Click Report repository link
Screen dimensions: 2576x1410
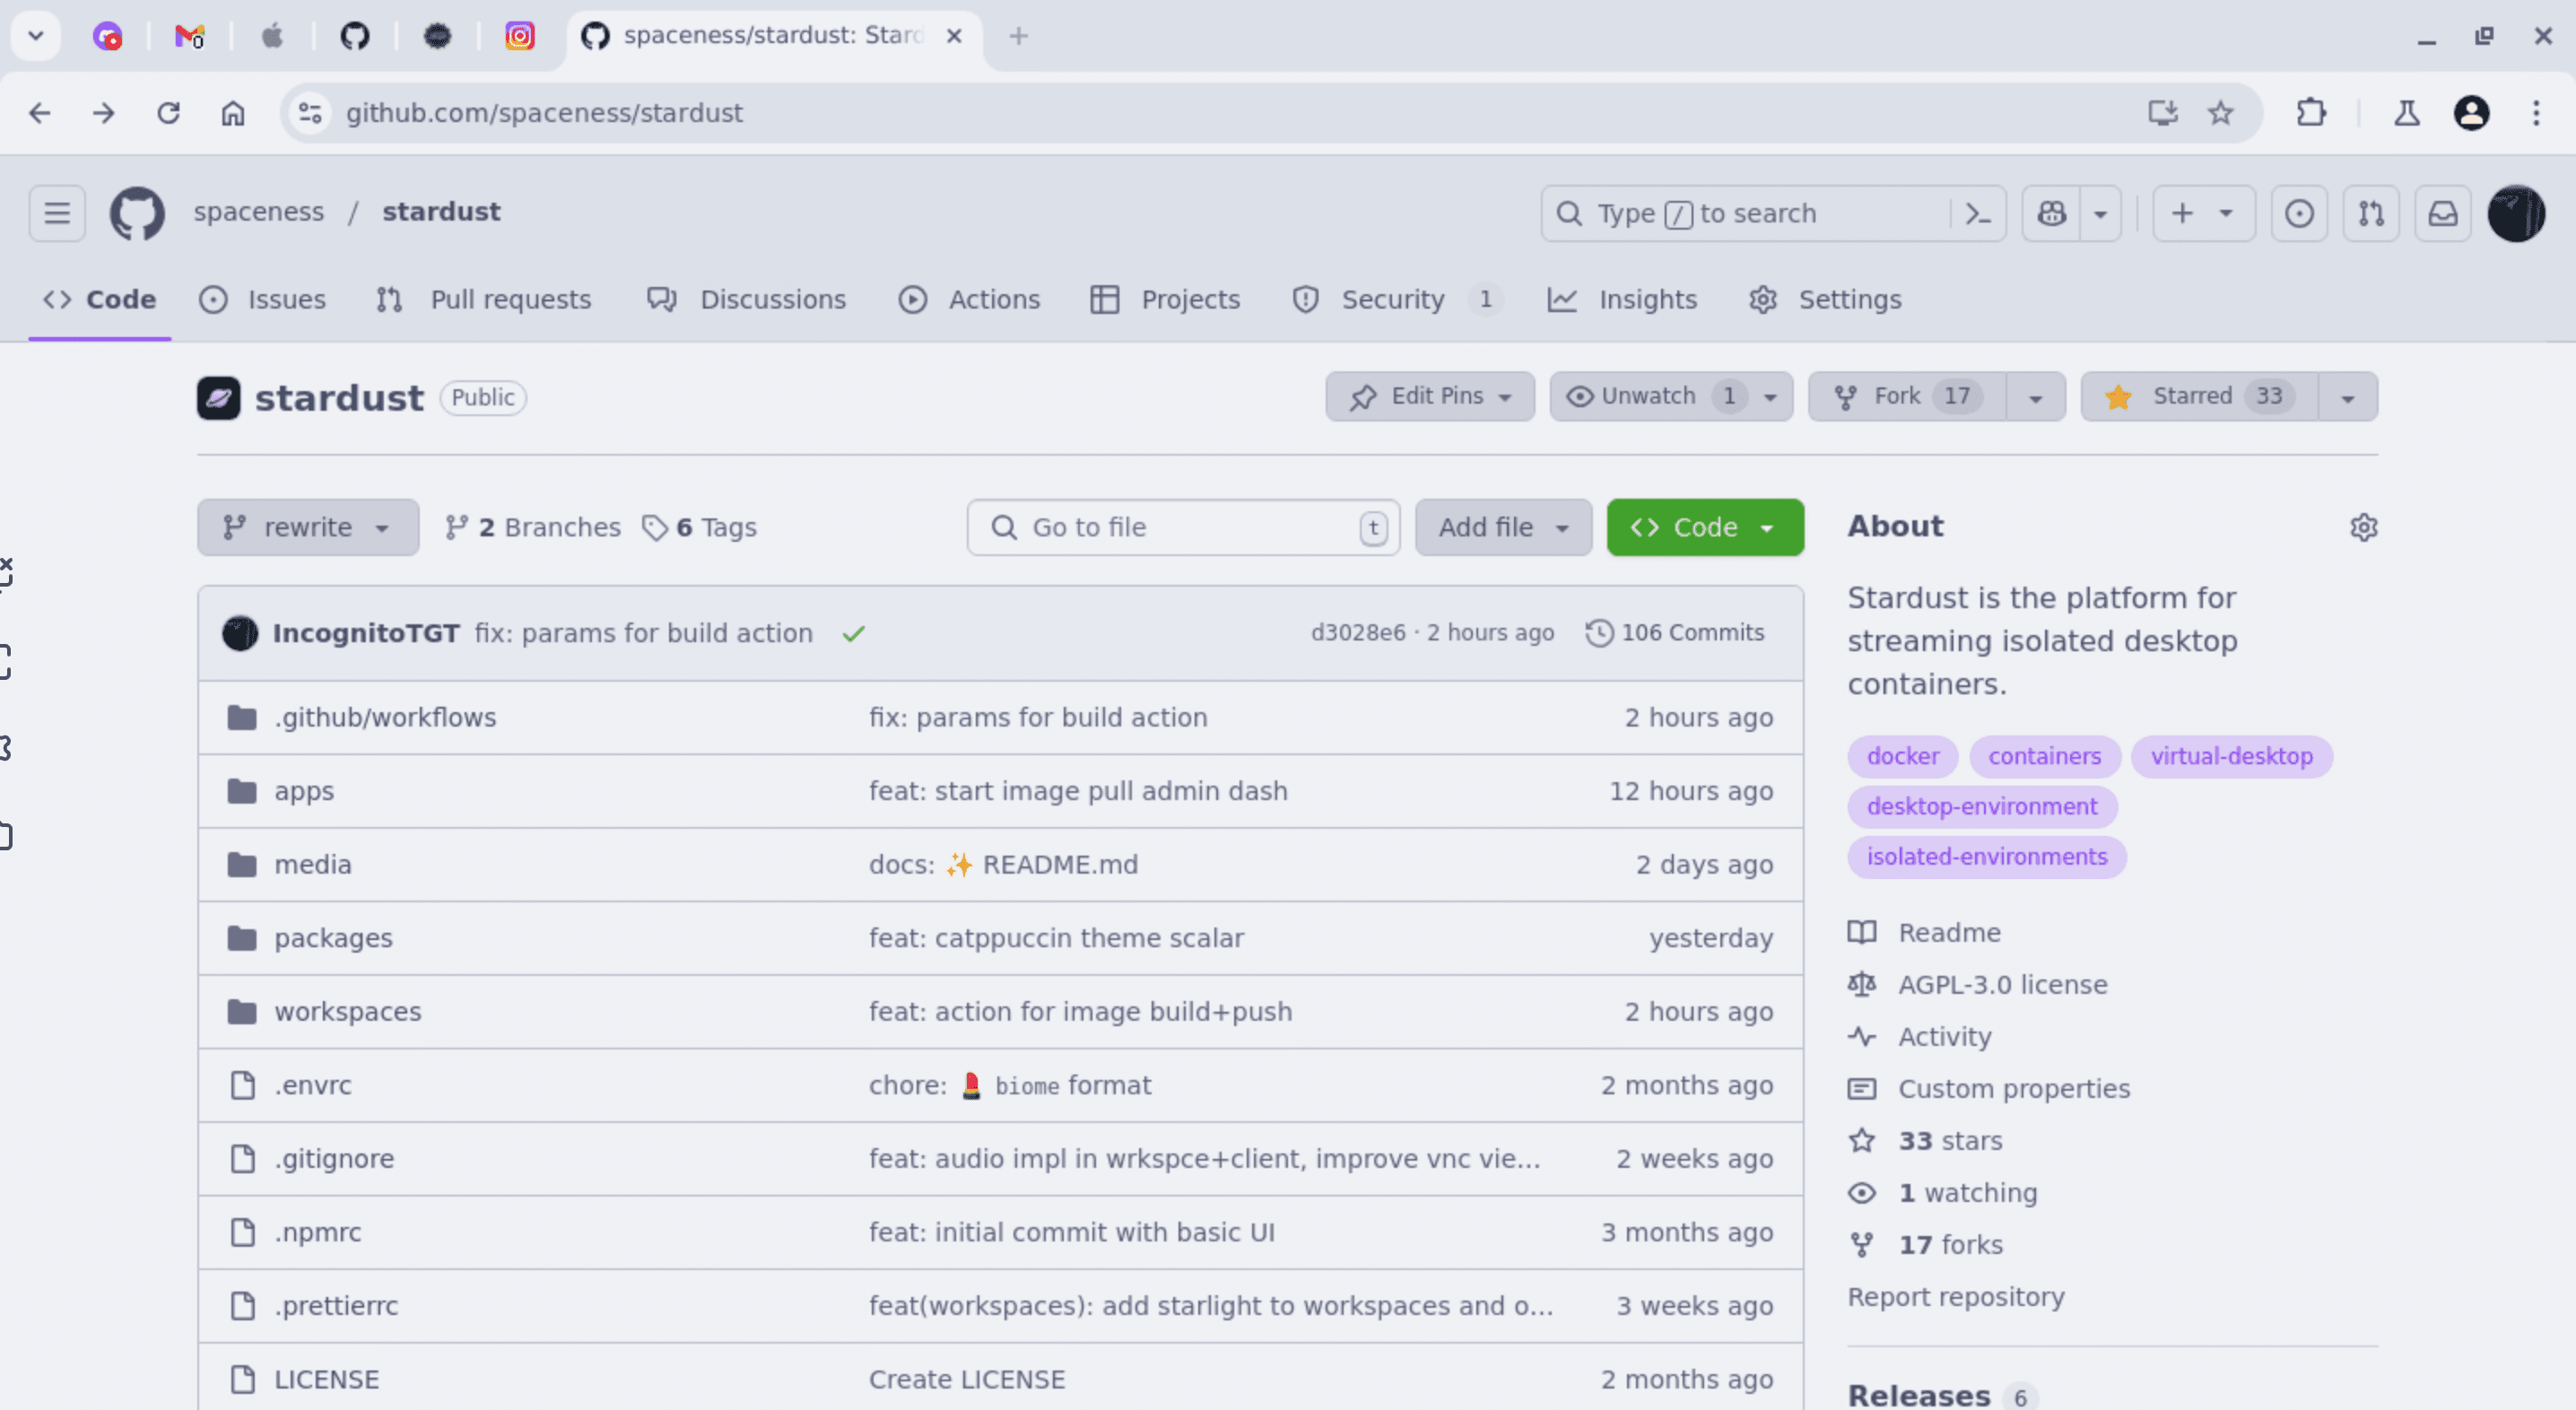click(1955, 1297)
